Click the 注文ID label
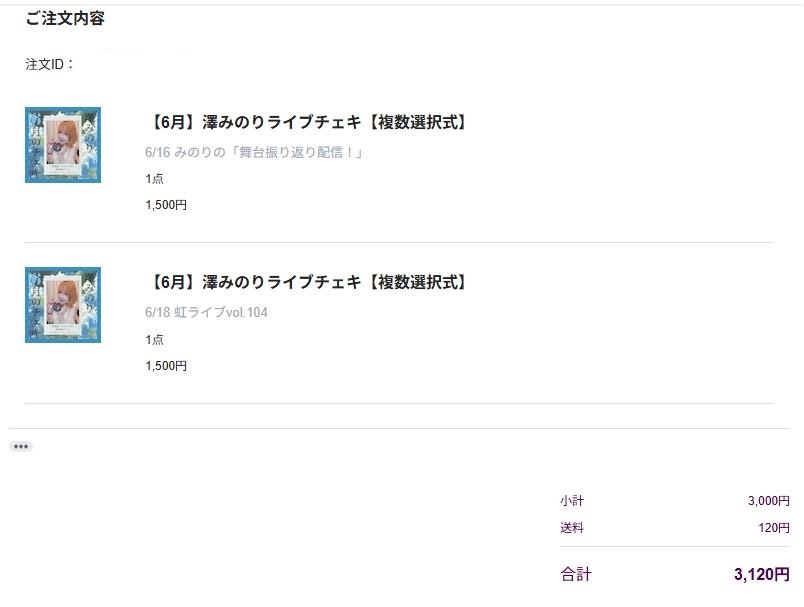This screenshot has width=804, height=607. pos(49,64)
